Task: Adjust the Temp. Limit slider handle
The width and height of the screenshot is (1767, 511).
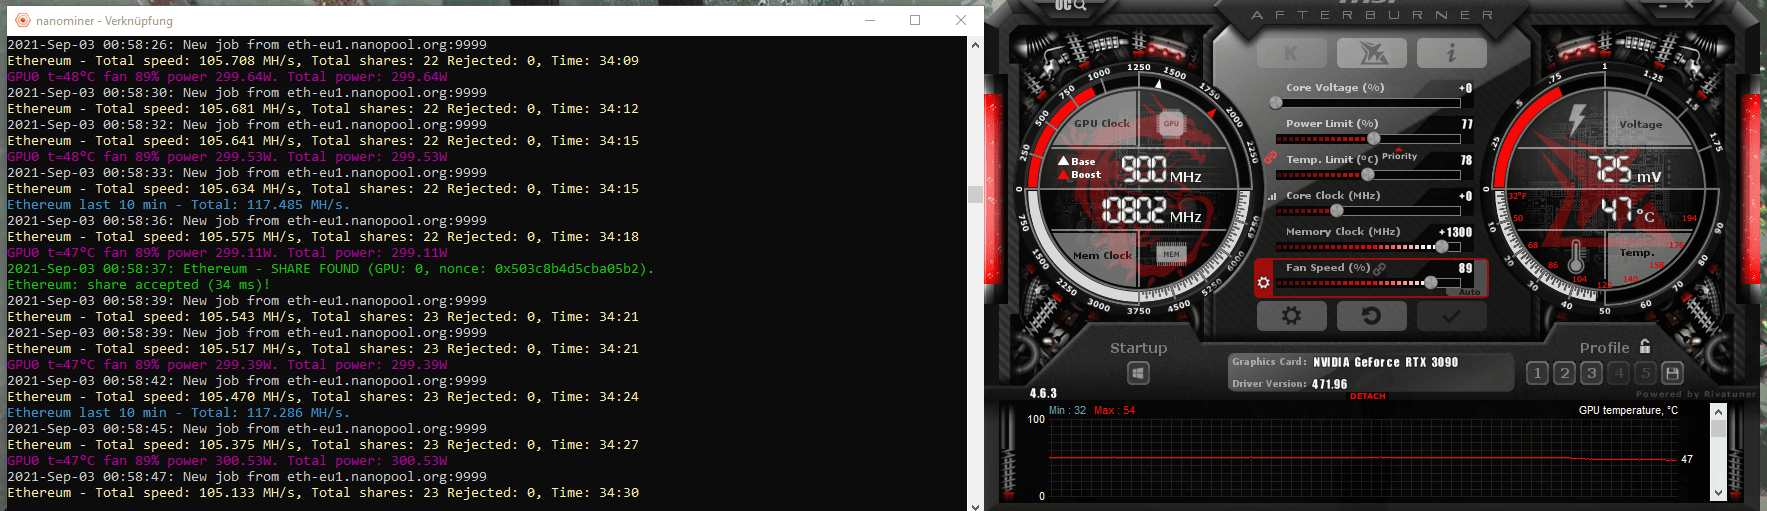Action: [x=1368, y=174]
